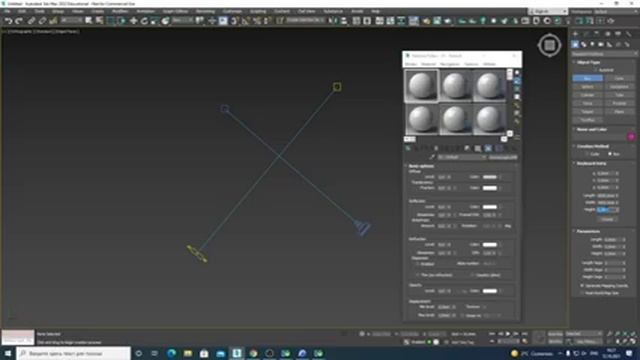Open the Customize menu
The width and height of the screenshot is (640, 360).
[x=232, y=11]
